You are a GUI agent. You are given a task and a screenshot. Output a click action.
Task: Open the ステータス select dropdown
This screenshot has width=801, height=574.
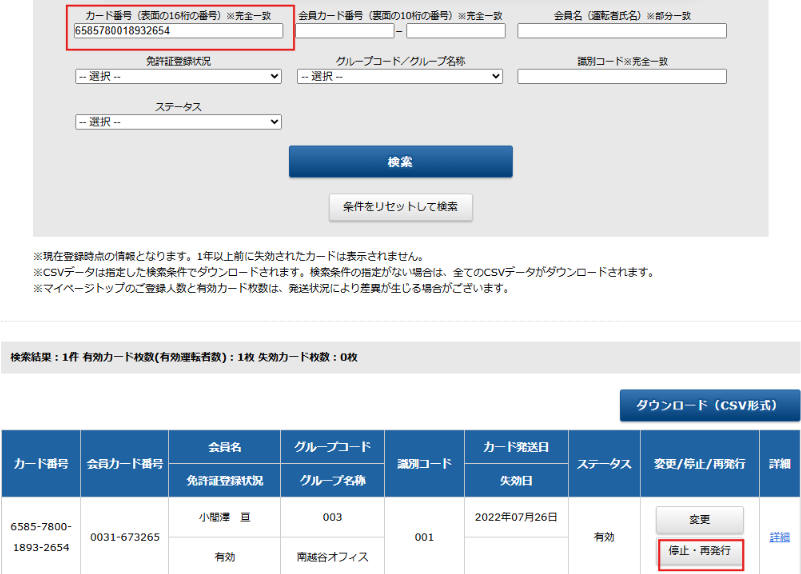178,121
